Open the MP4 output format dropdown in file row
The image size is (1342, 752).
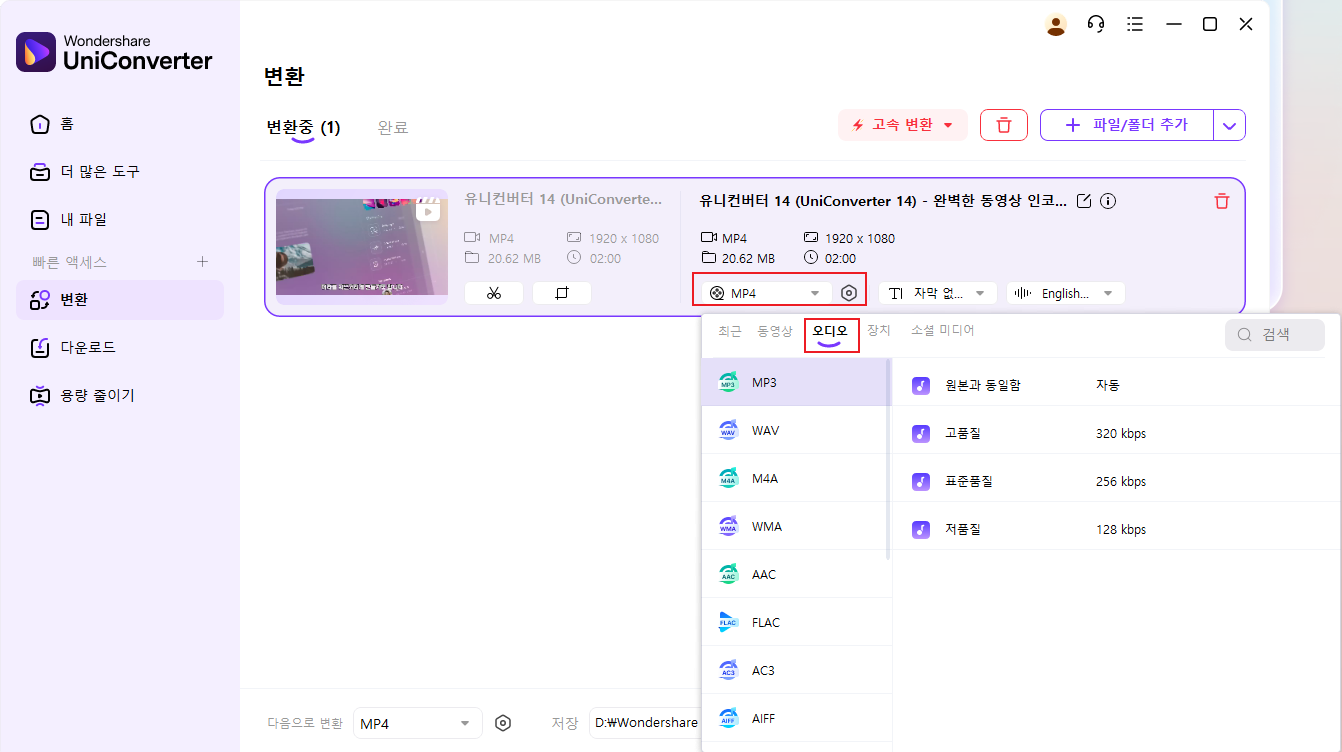(x=766, y=293)
